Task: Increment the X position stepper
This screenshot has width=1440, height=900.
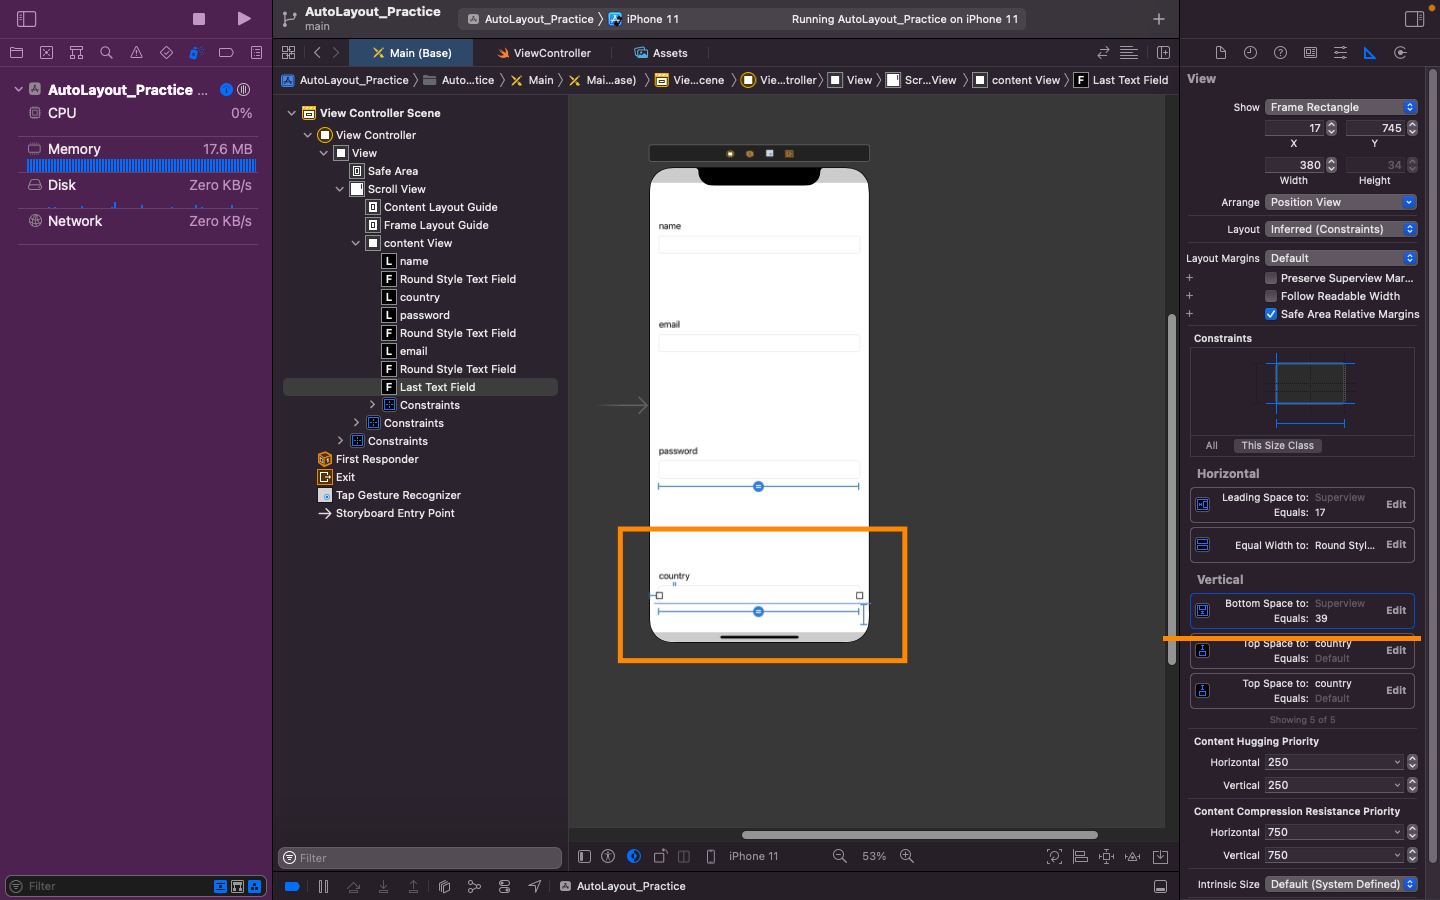Action: tap(1331, 124)
